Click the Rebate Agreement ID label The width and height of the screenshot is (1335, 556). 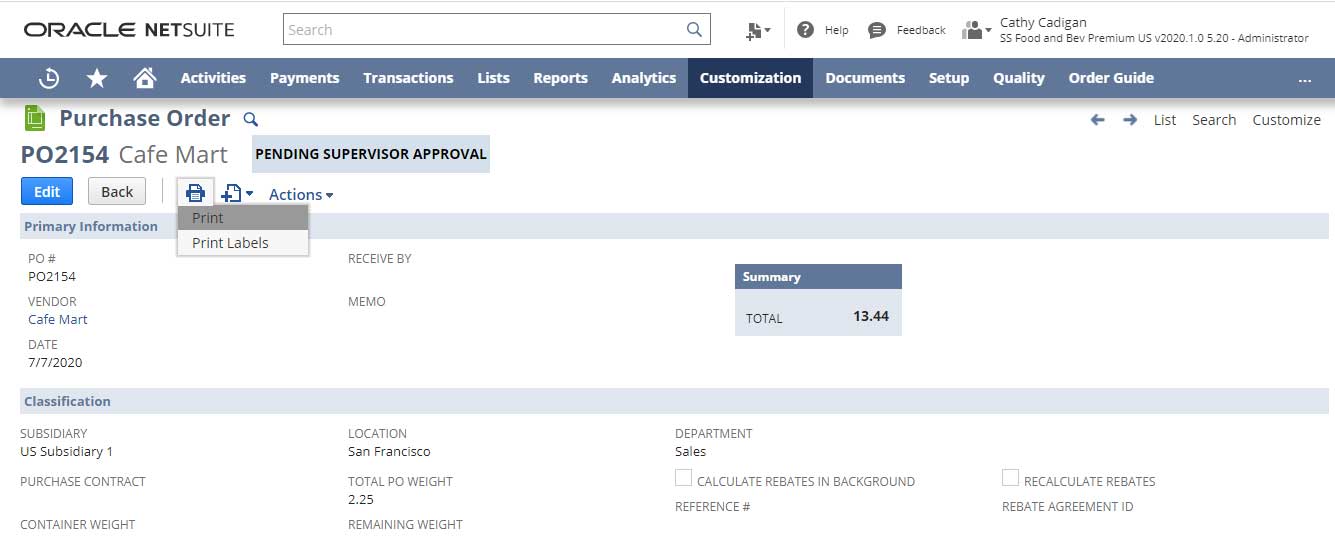1068,506
